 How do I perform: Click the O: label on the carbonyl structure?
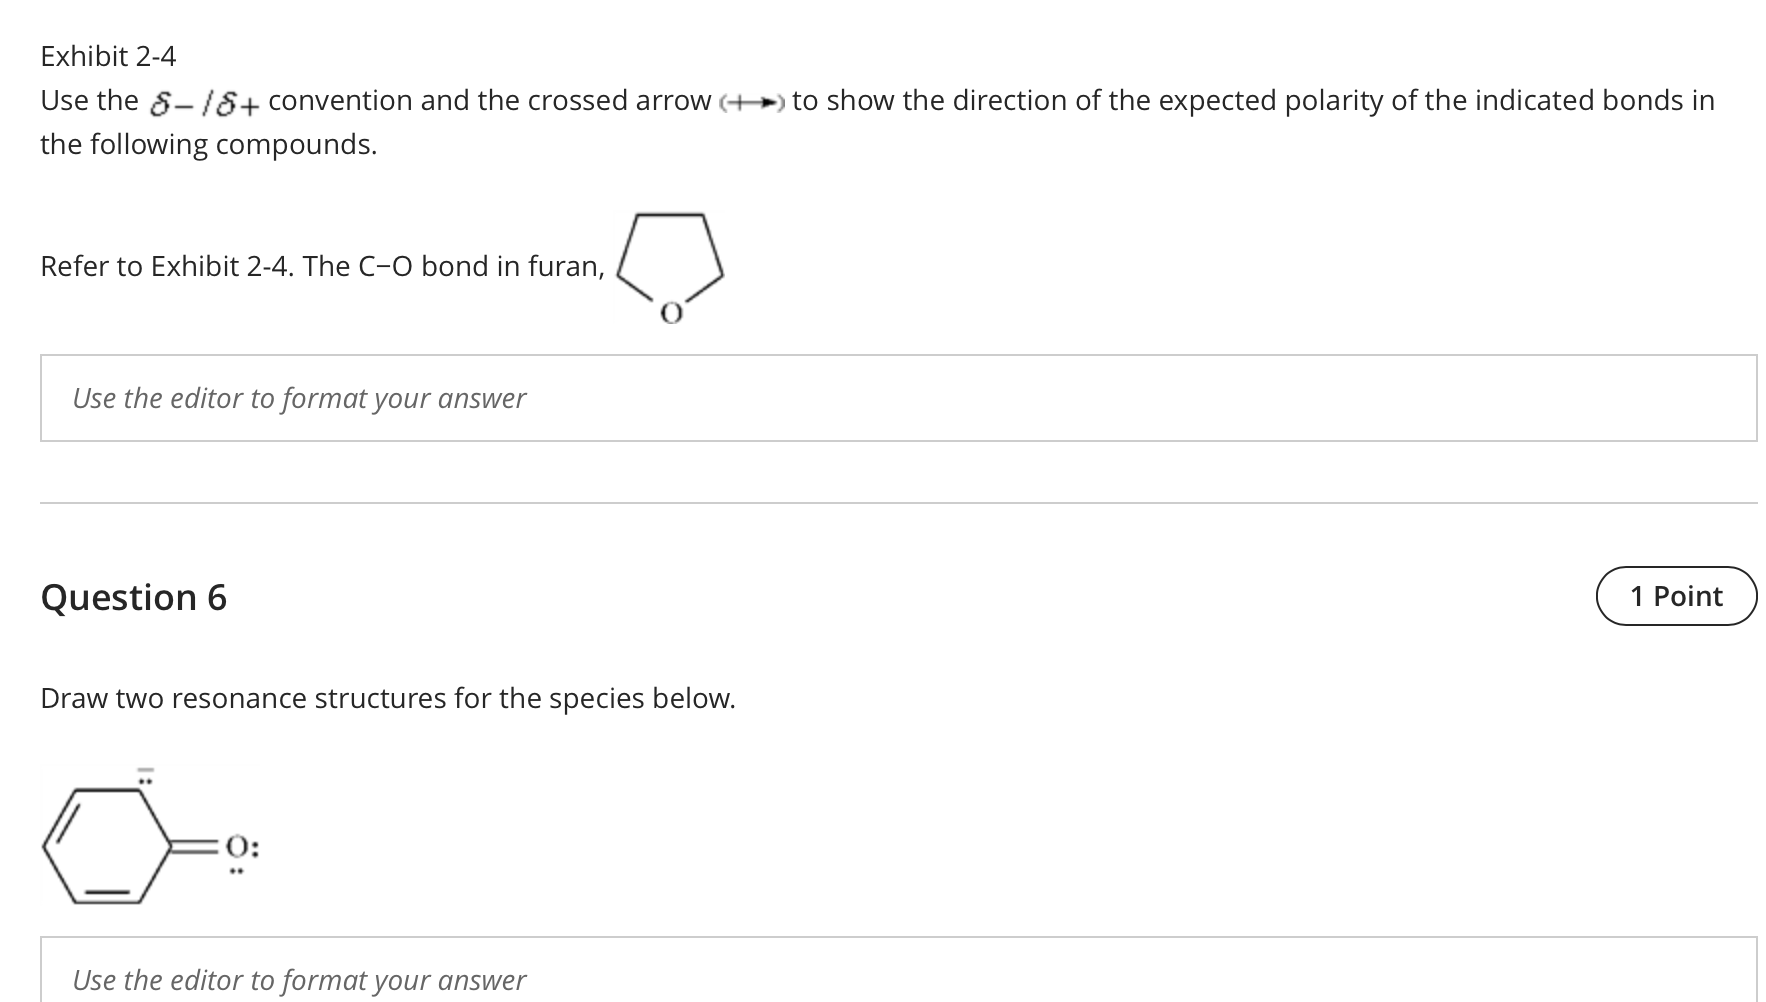[x=242, y=848]
